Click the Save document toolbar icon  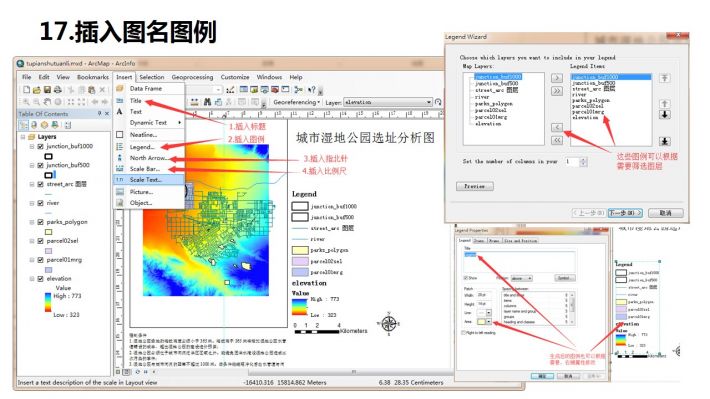(47, 90)
